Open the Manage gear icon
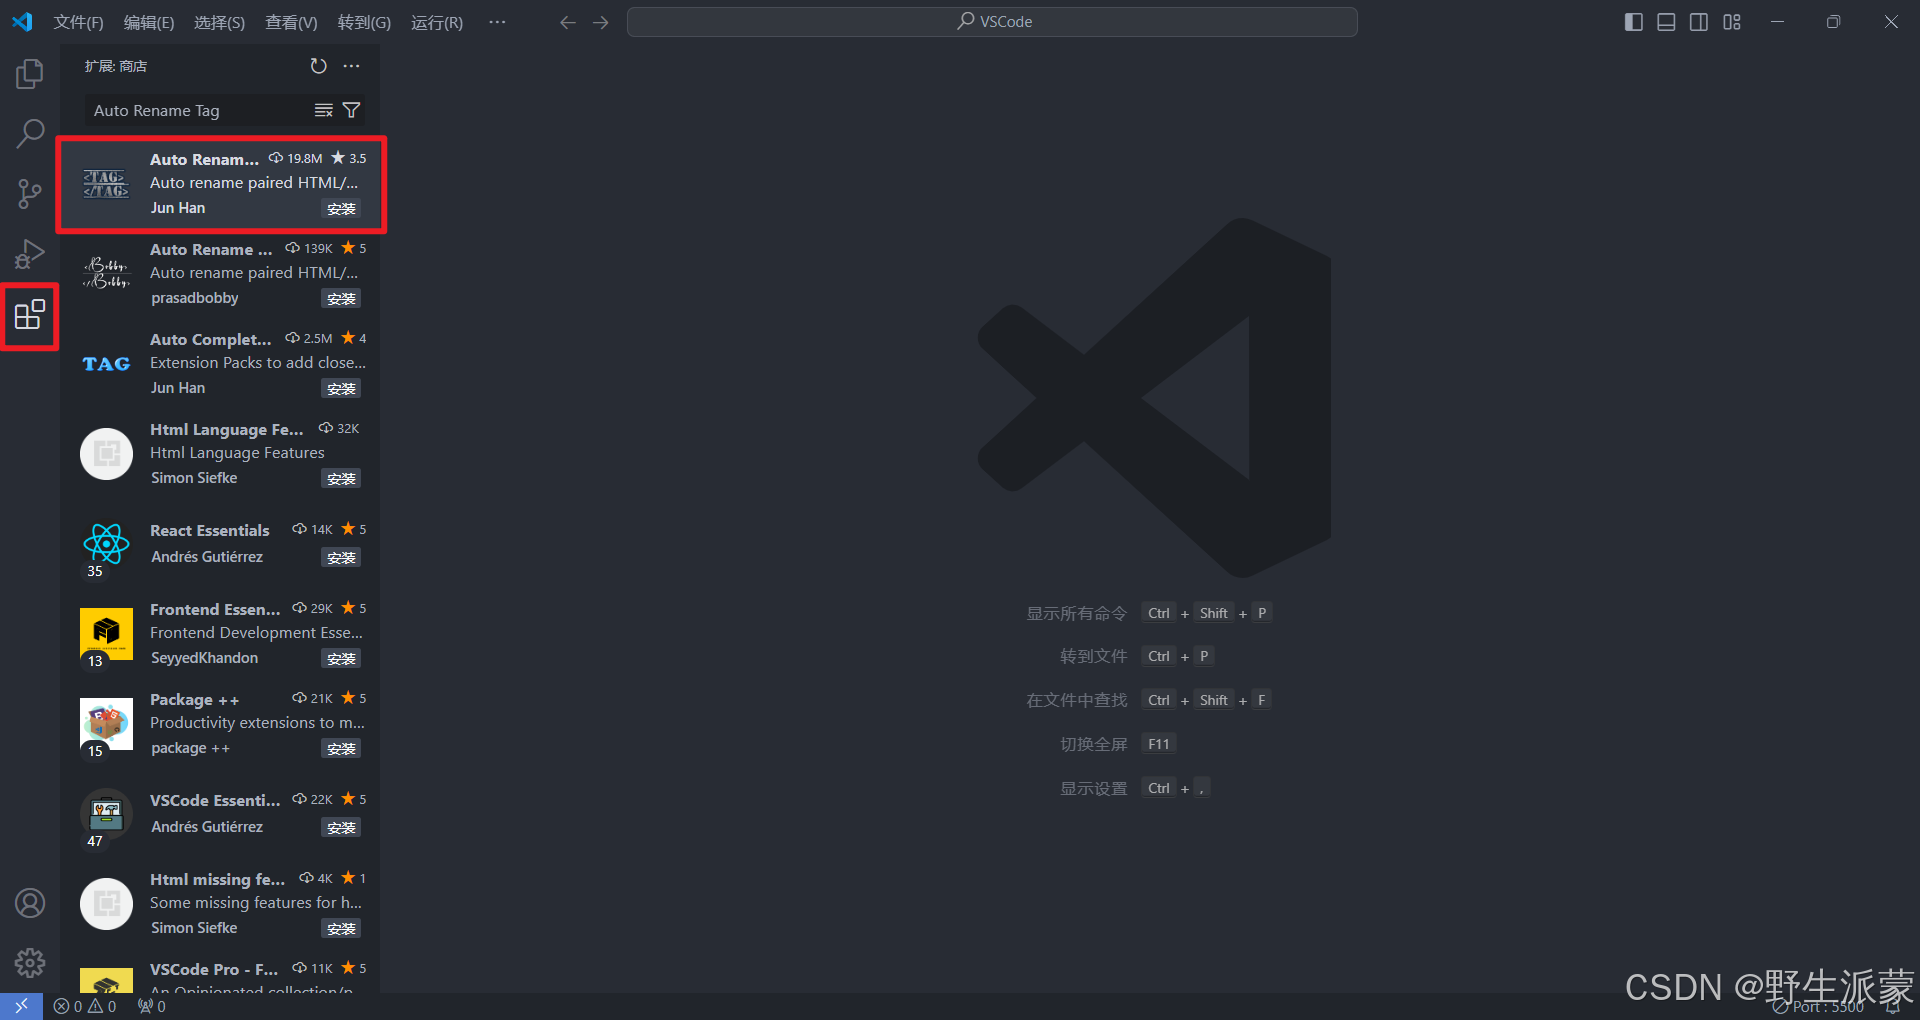Viewport: 1920px width, 1020px height. [30, 963]
